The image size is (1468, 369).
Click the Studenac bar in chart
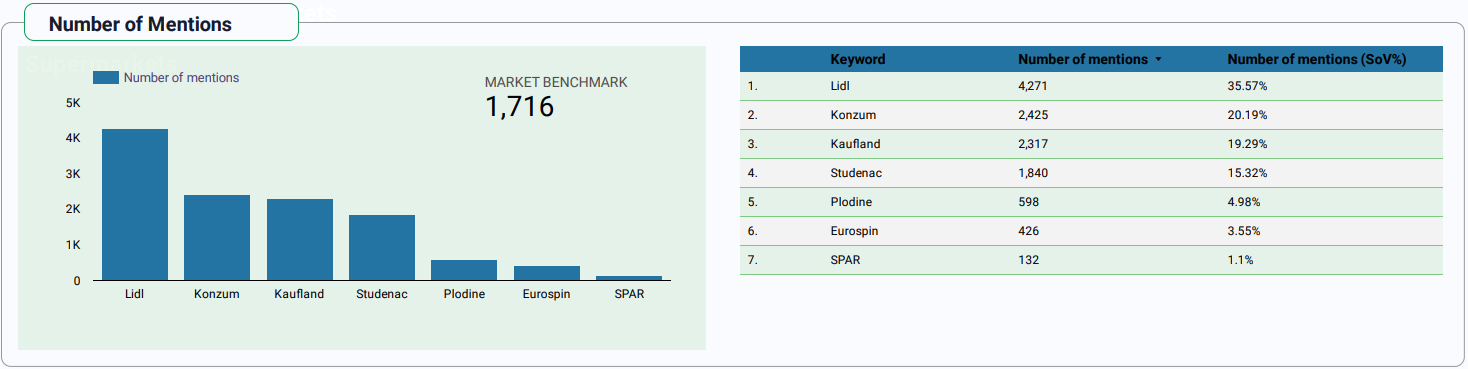pos(382,247)
